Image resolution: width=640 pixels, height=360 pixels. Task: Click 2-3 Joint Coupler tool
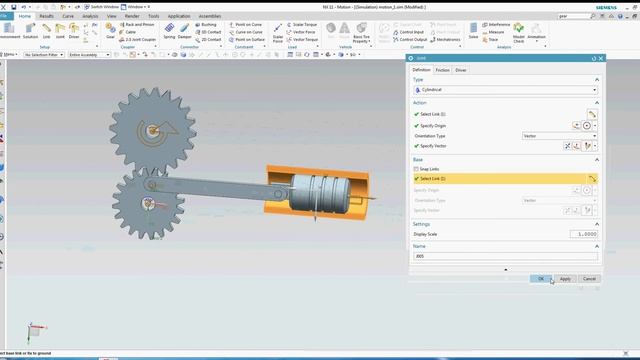[138, 40]
